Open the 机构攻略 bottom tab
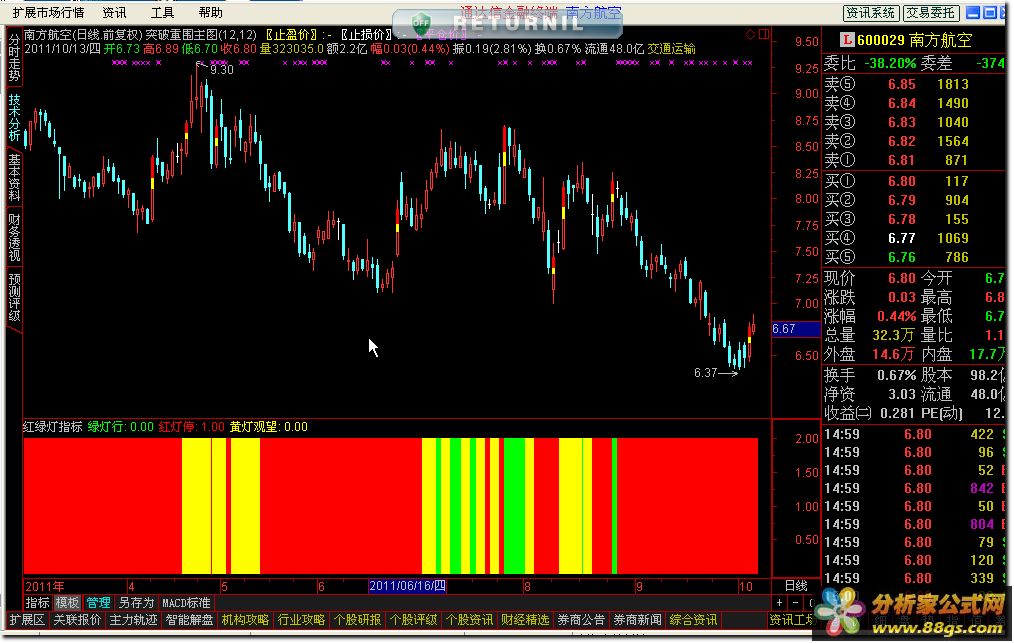The height and width of the screenshot is (643, 1014). coord(245,620)
